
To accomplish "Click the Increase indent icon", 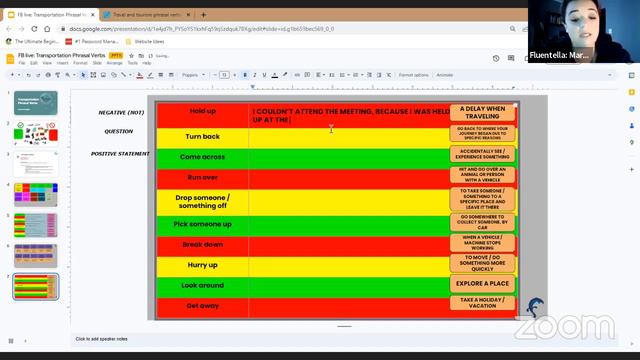I will click(x=379, y=75).
